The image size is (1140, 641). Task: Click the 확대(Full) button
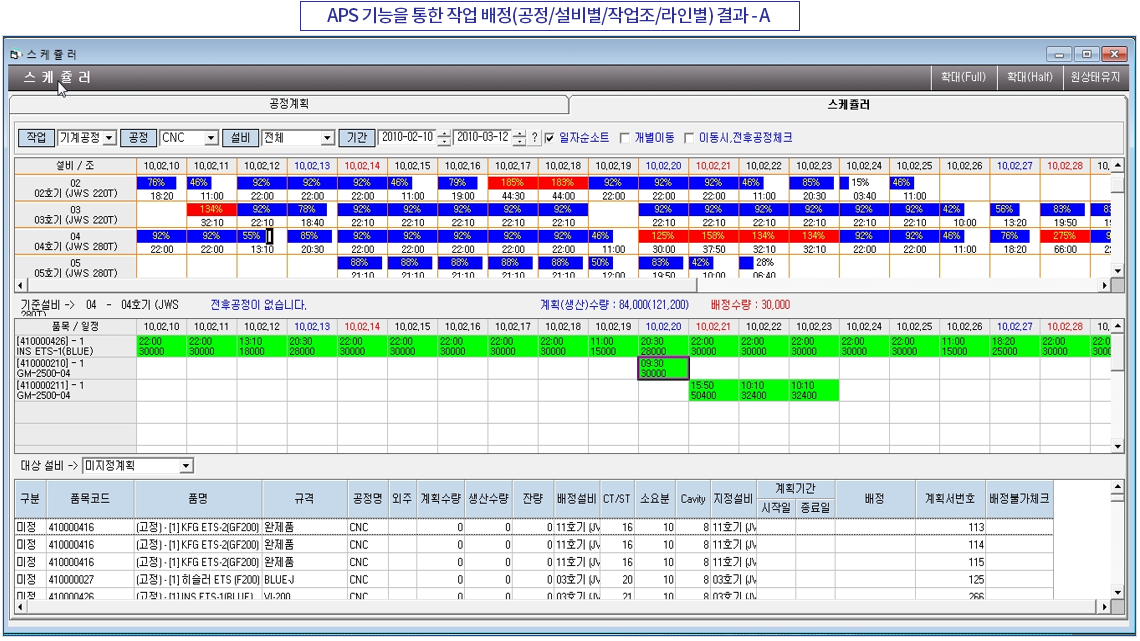click(963, 77)
